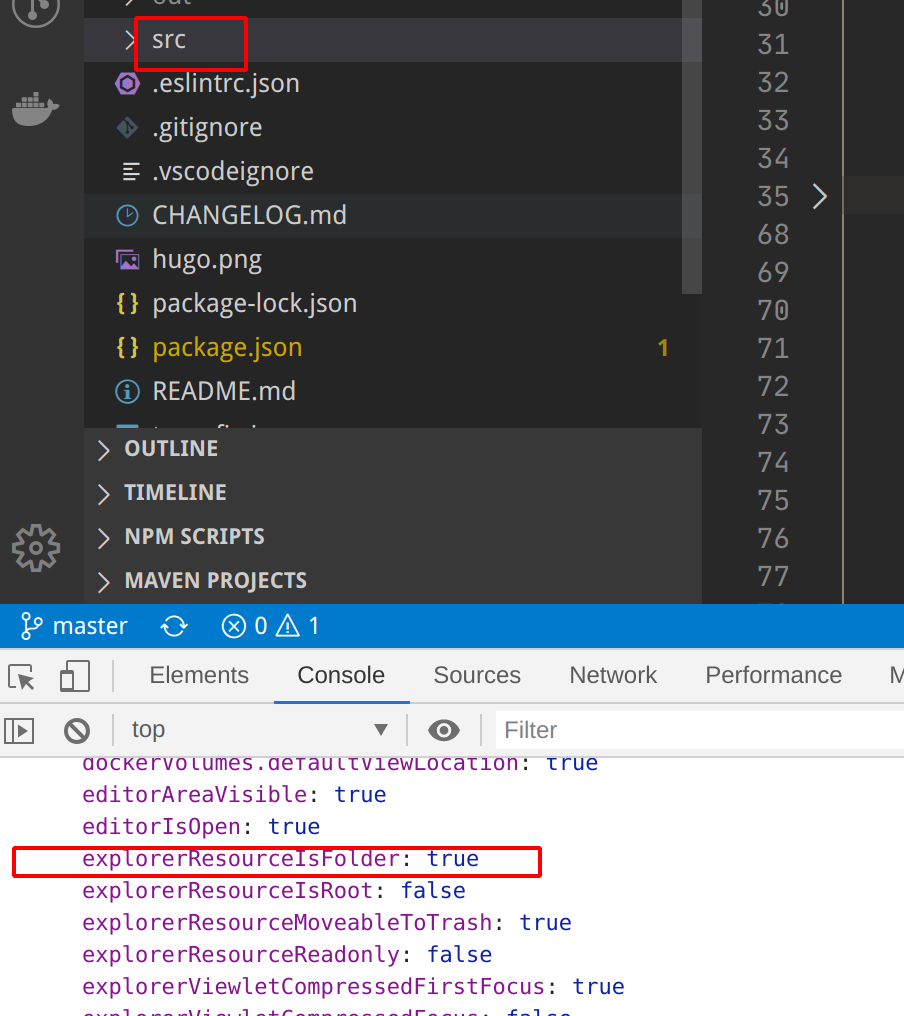
Task: Create a live expression with eye icon
Action: pos(444,730)
